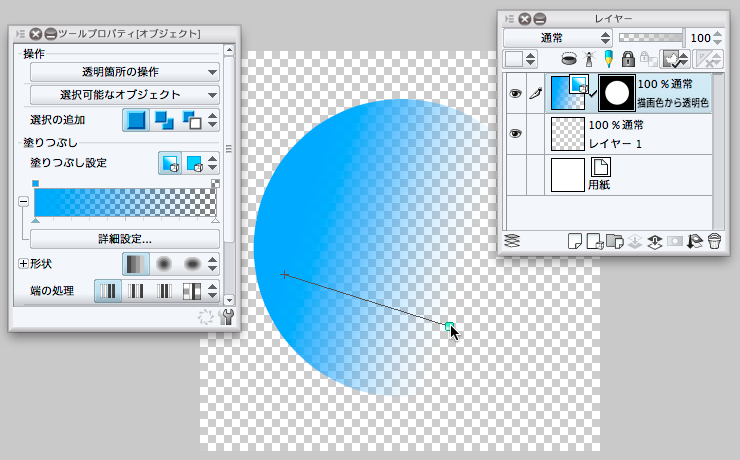This screenshot has height=460, width=740.
Task: Choose the second fill setting icon
Action: 194,163
